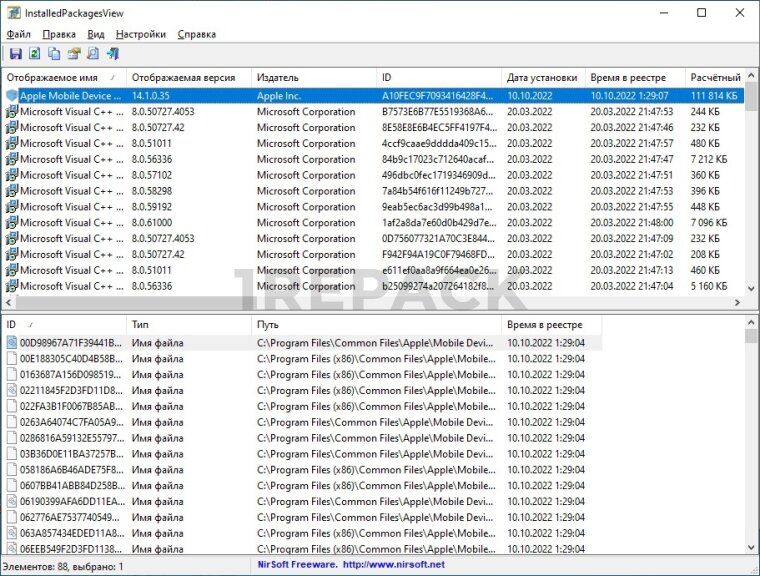Sort the lower pane by ID column

tap(60, 325)
